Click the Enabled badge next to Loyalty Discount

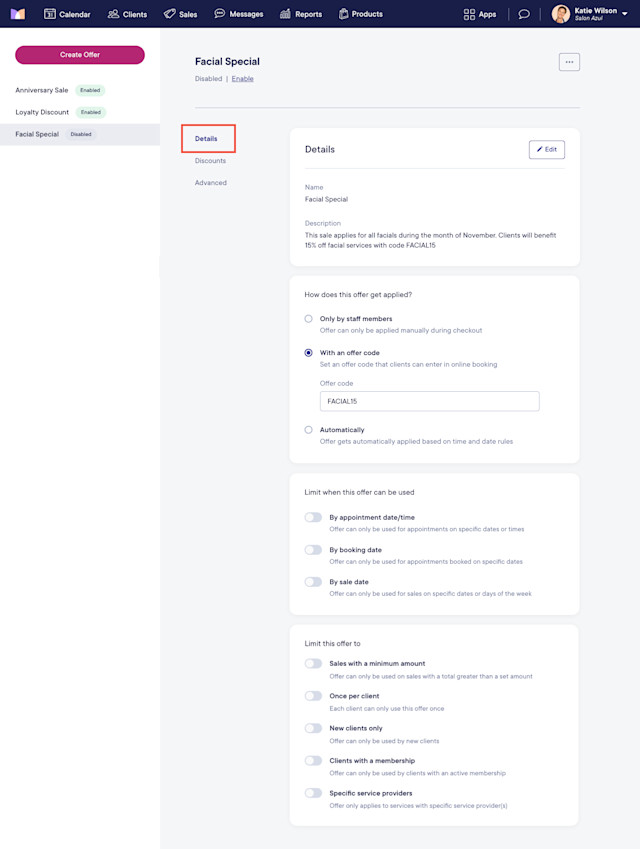coord(91,112)
